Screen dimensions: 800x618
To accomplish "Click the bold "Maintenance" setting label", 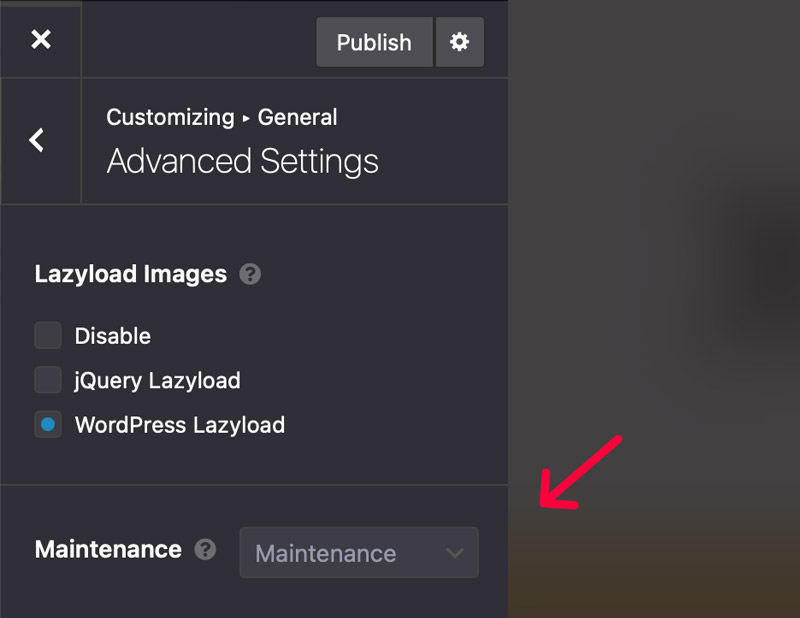I will click(x=108, y=549).
